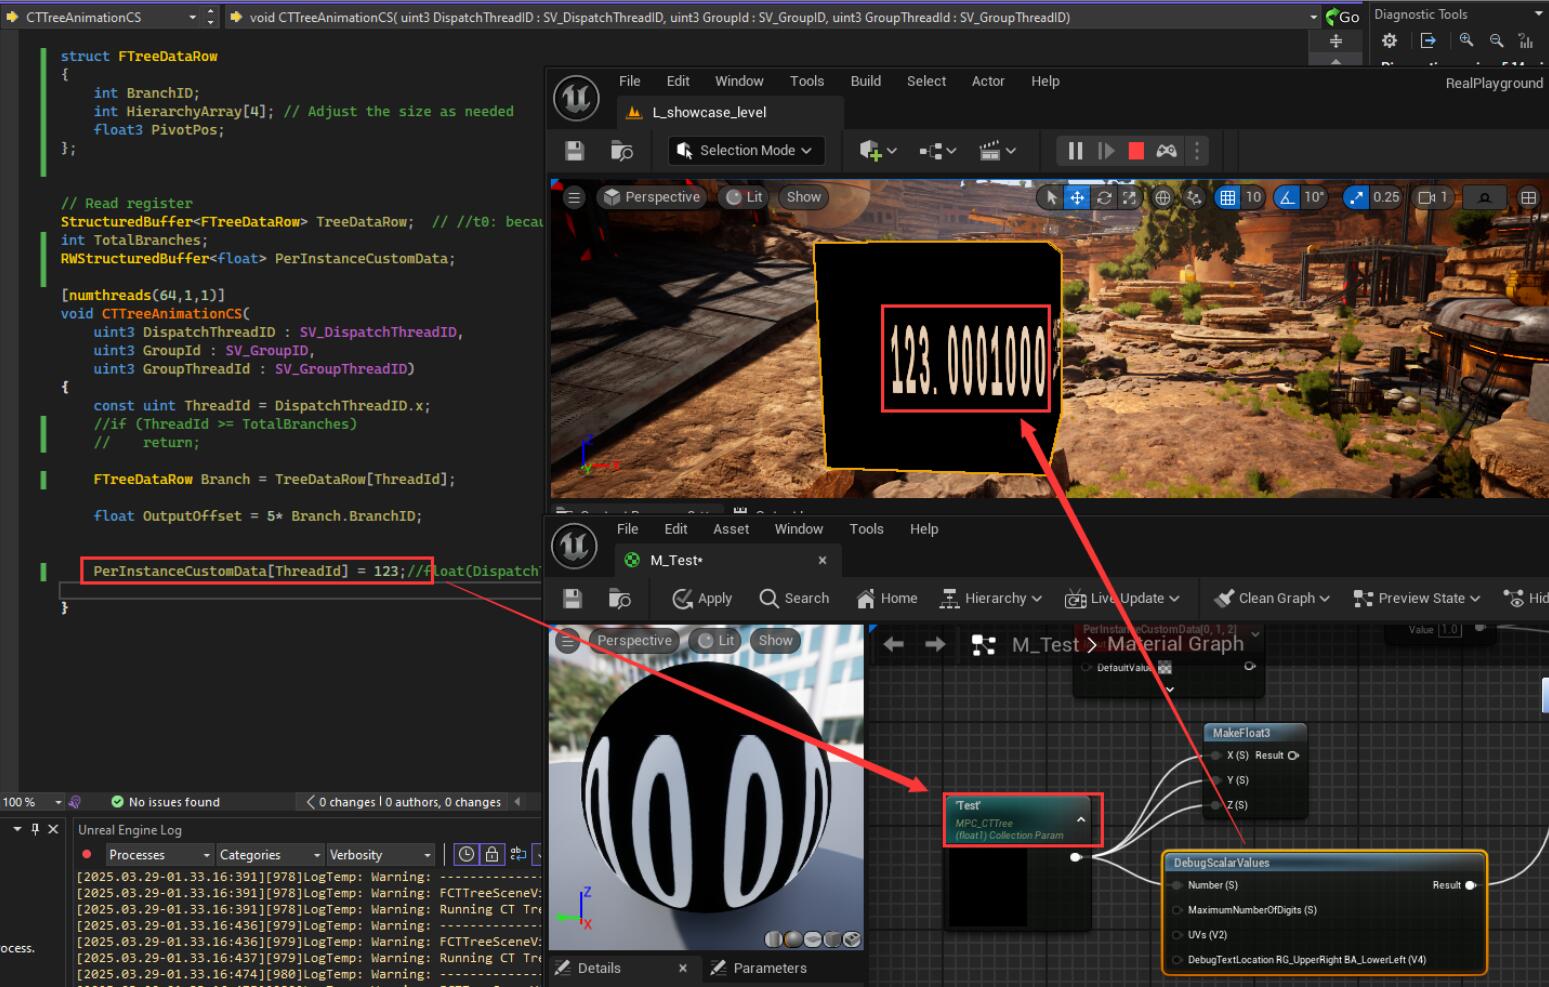
Task: Pause the play-in-editor simulation
Action: pyautogui.click(x=1075, y=151)
